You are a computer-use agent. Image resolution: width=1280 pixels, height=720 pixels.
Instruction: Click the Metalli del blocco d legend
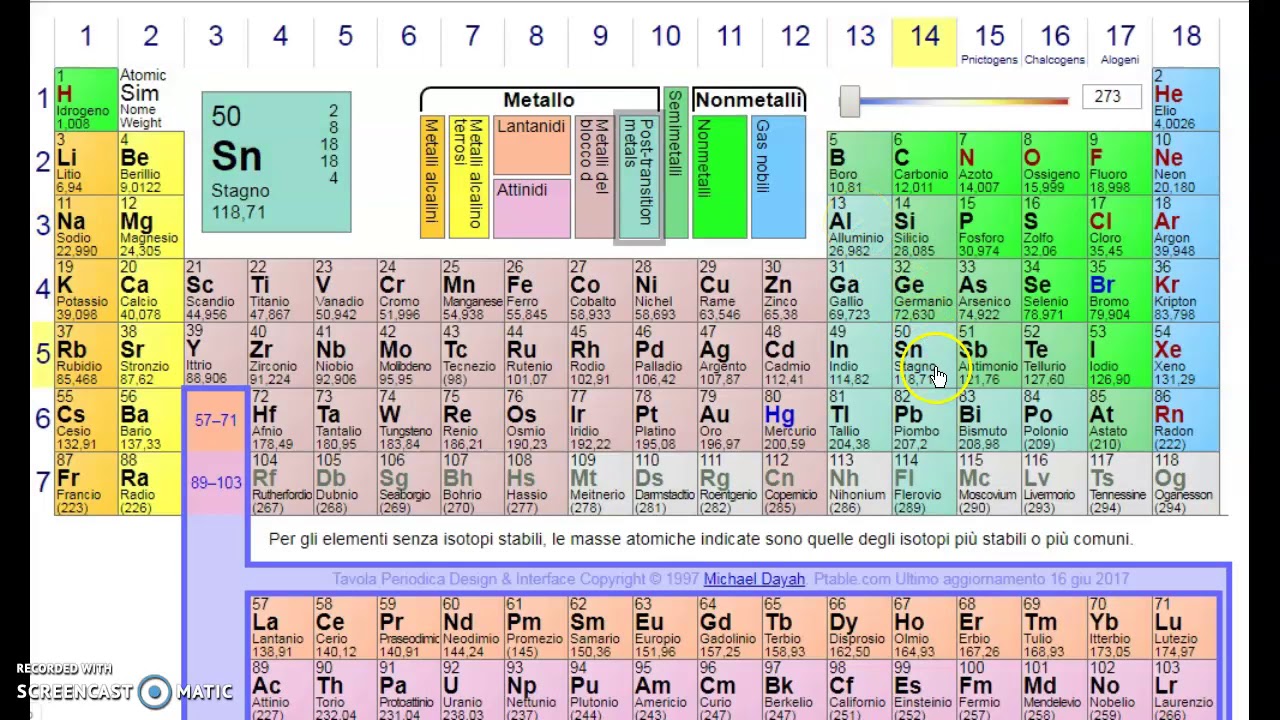click(594, 177)
